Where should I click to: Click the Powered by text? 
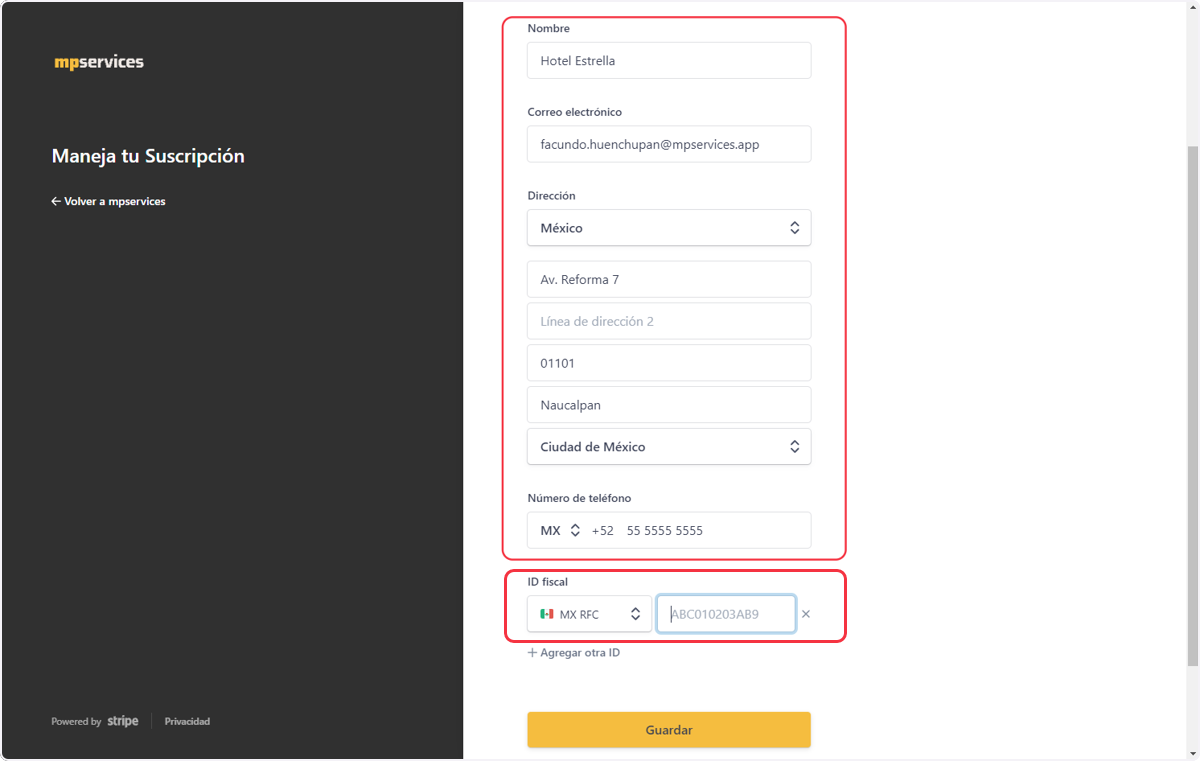(x=76, y=721)
